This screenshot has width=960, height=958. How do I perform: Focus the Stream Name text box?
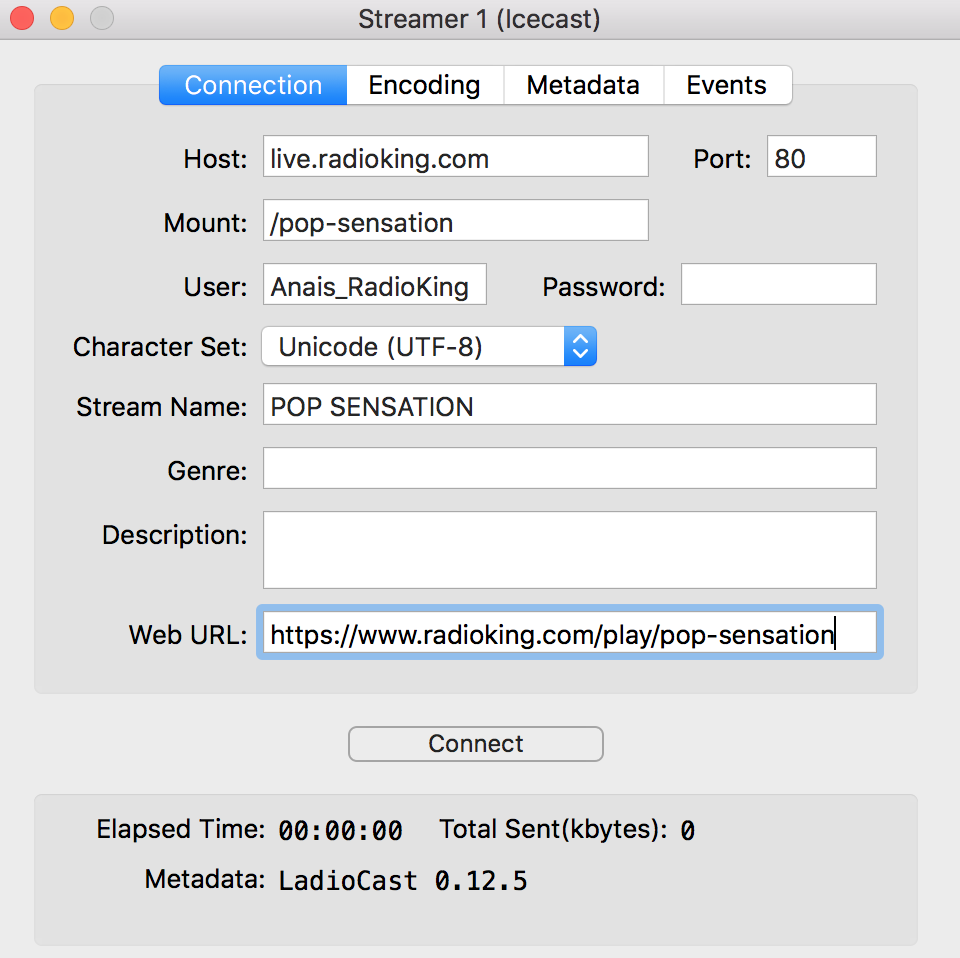[x=569, y=405]
